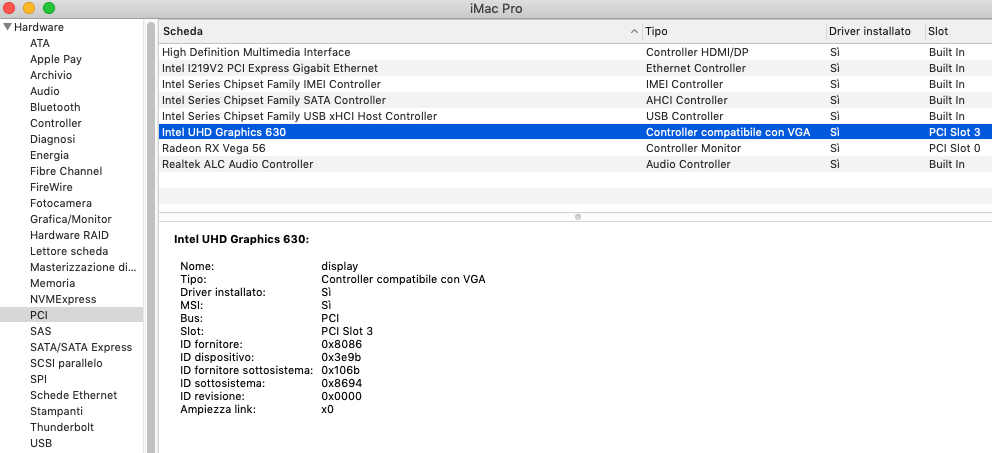Viewport: 992px width, 453px height.
Task: Sort by the Tipo column header
Action: [x=734, y=31]
